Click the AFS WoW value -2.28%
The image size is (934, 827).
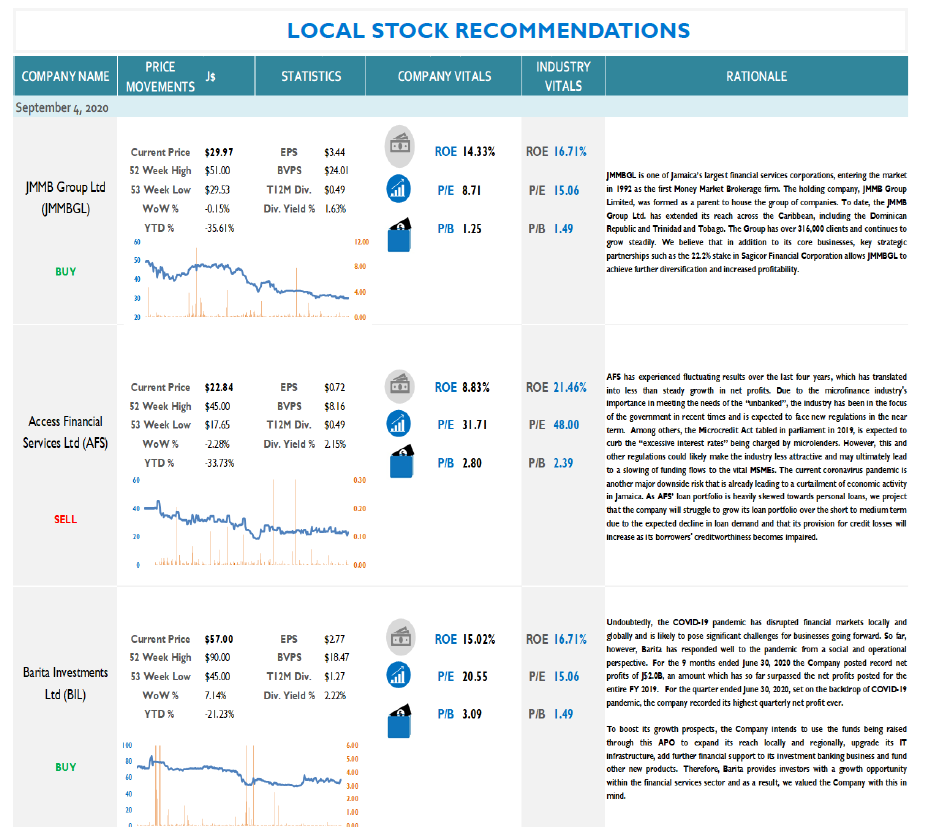click(217, 444)
